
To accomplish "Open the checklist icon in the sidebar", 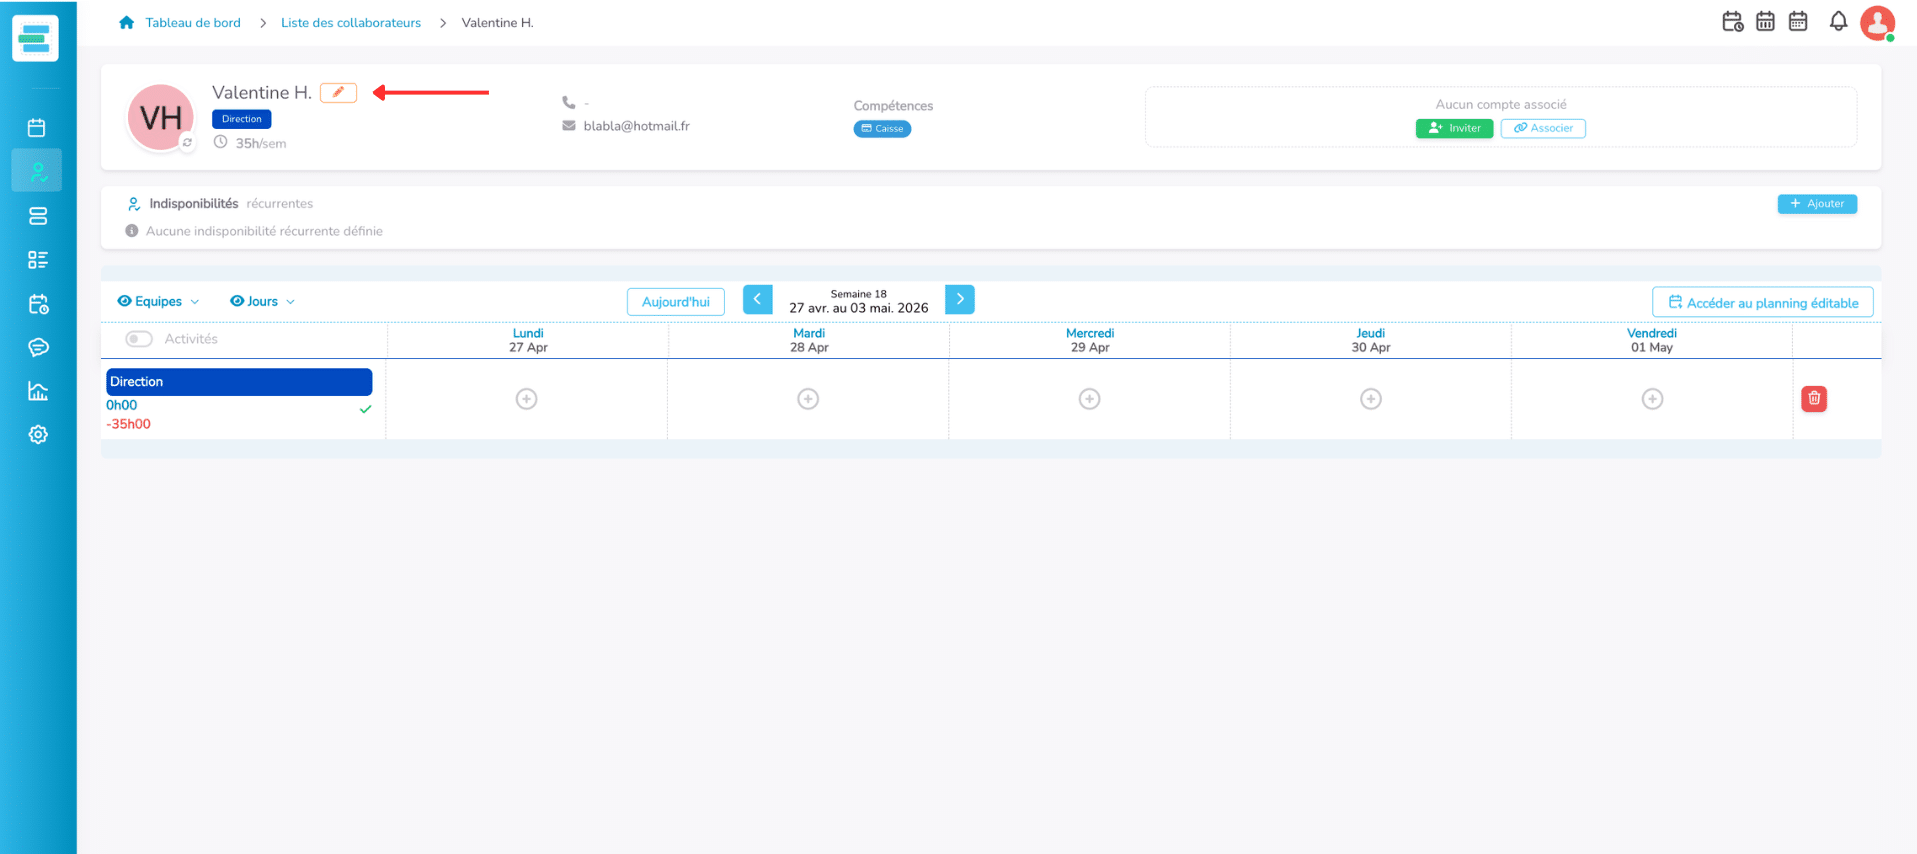I will 38,260.
